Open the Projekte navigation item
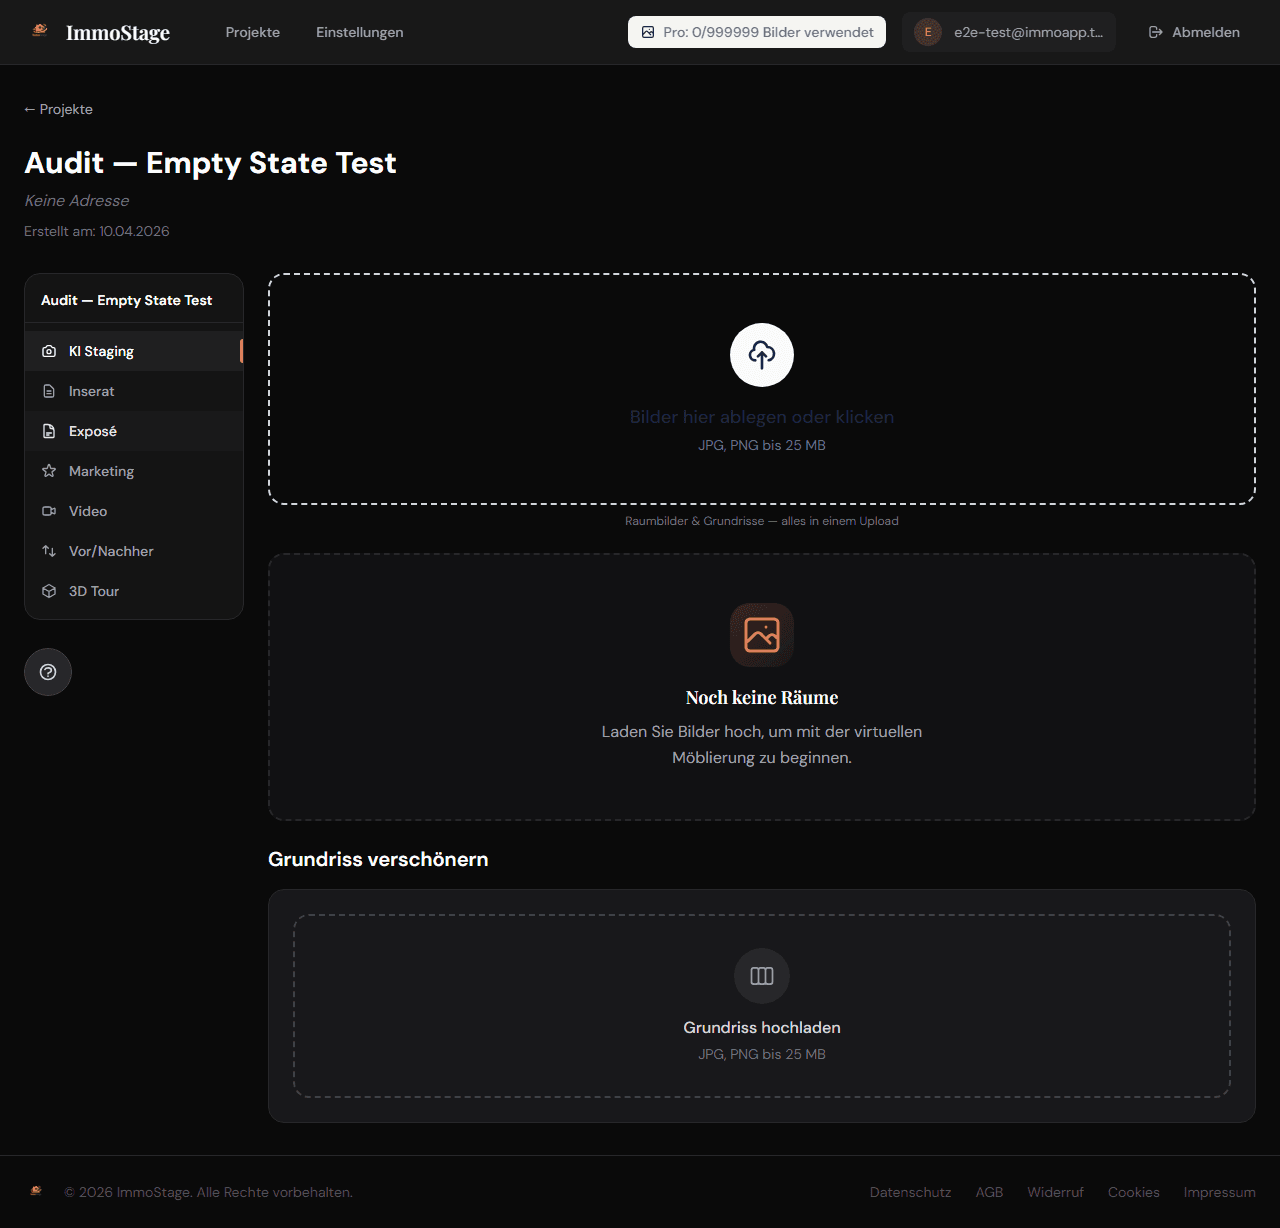The width and height of the screenshot is (1280, 1228). pyautogui.click(x=252, y=32)
